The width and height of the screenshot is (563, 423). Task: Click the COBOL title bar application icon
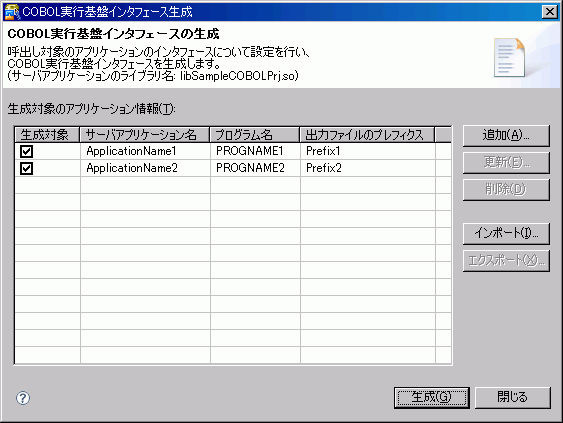pyautogui.click(x=11, y=12)
